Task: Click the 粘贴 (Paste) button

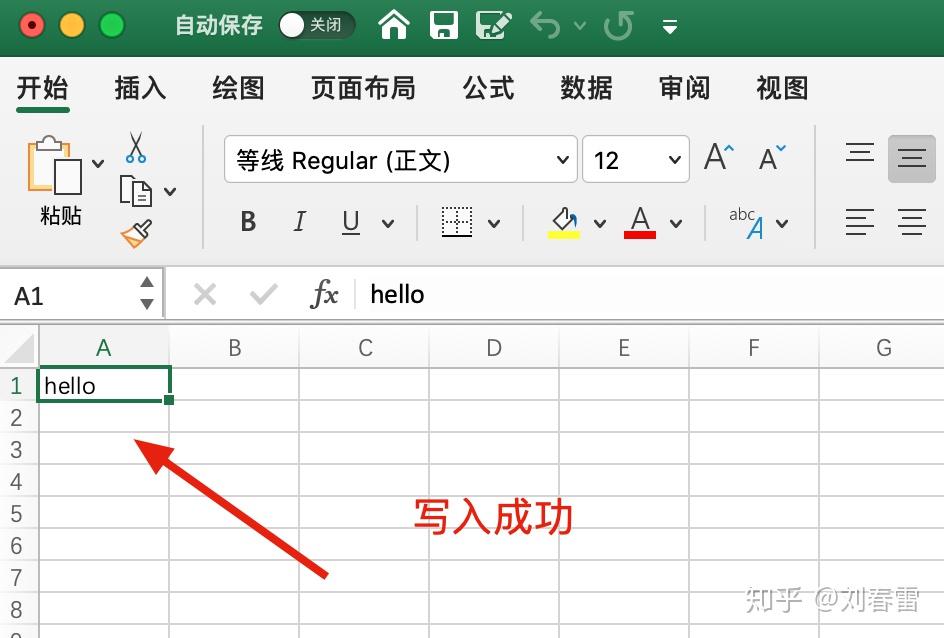Action: (x=58, y=180)
